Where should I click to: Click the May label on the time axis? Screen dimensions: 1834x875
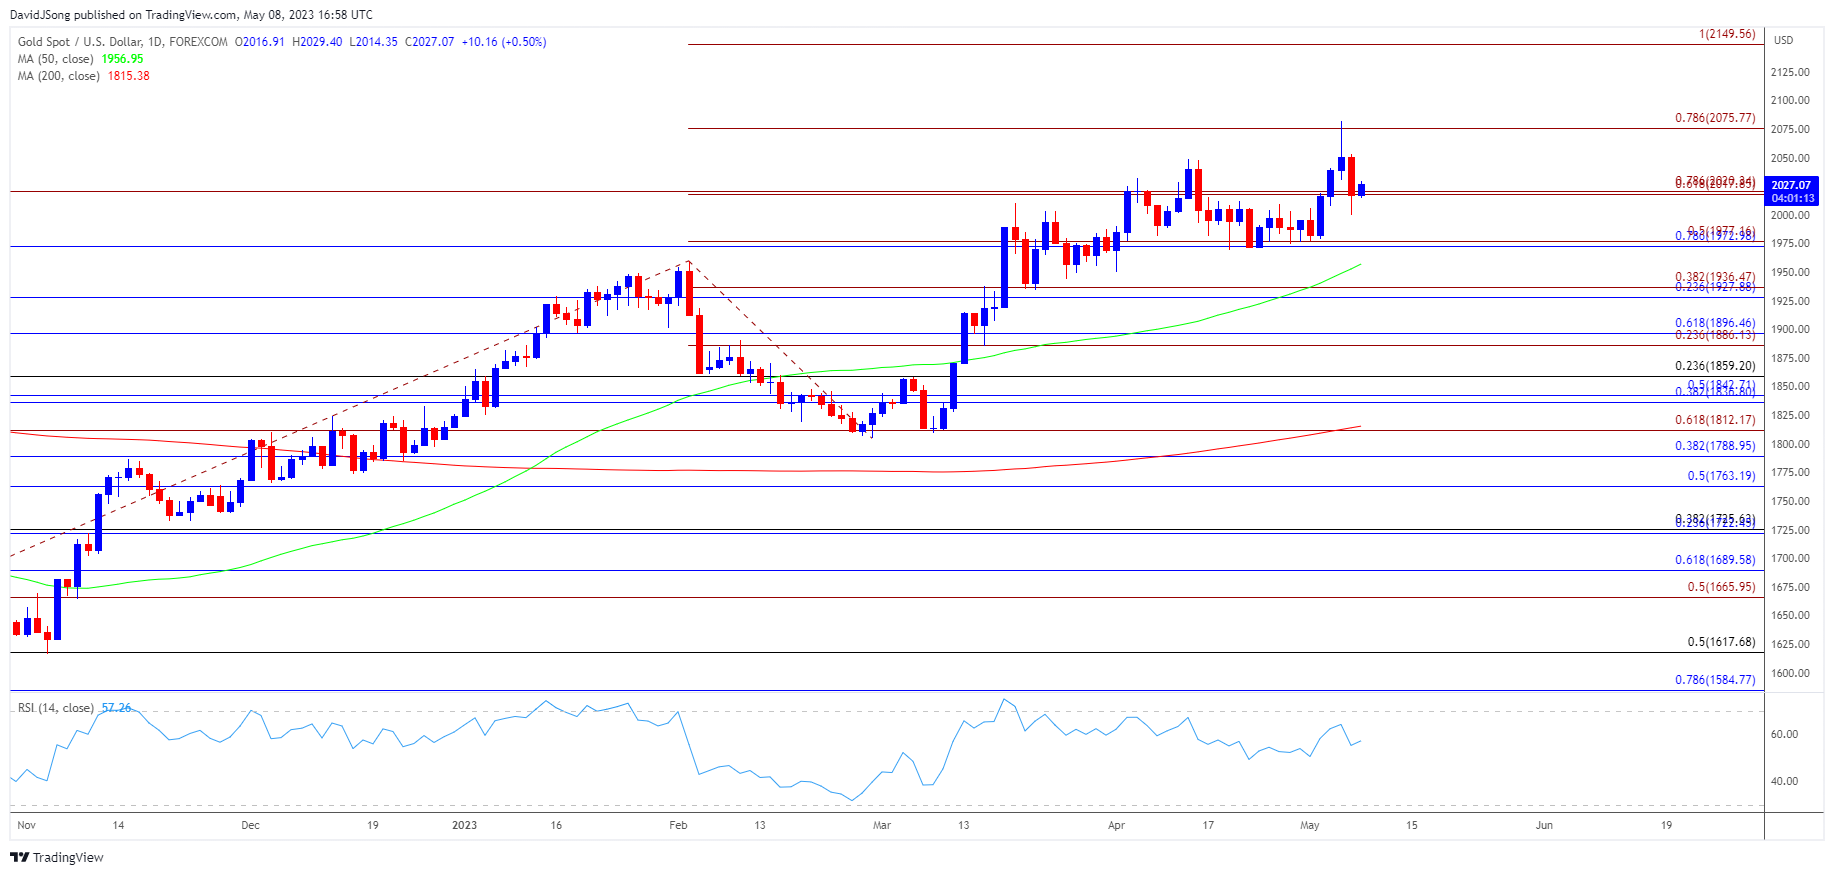pos(1309,825)
